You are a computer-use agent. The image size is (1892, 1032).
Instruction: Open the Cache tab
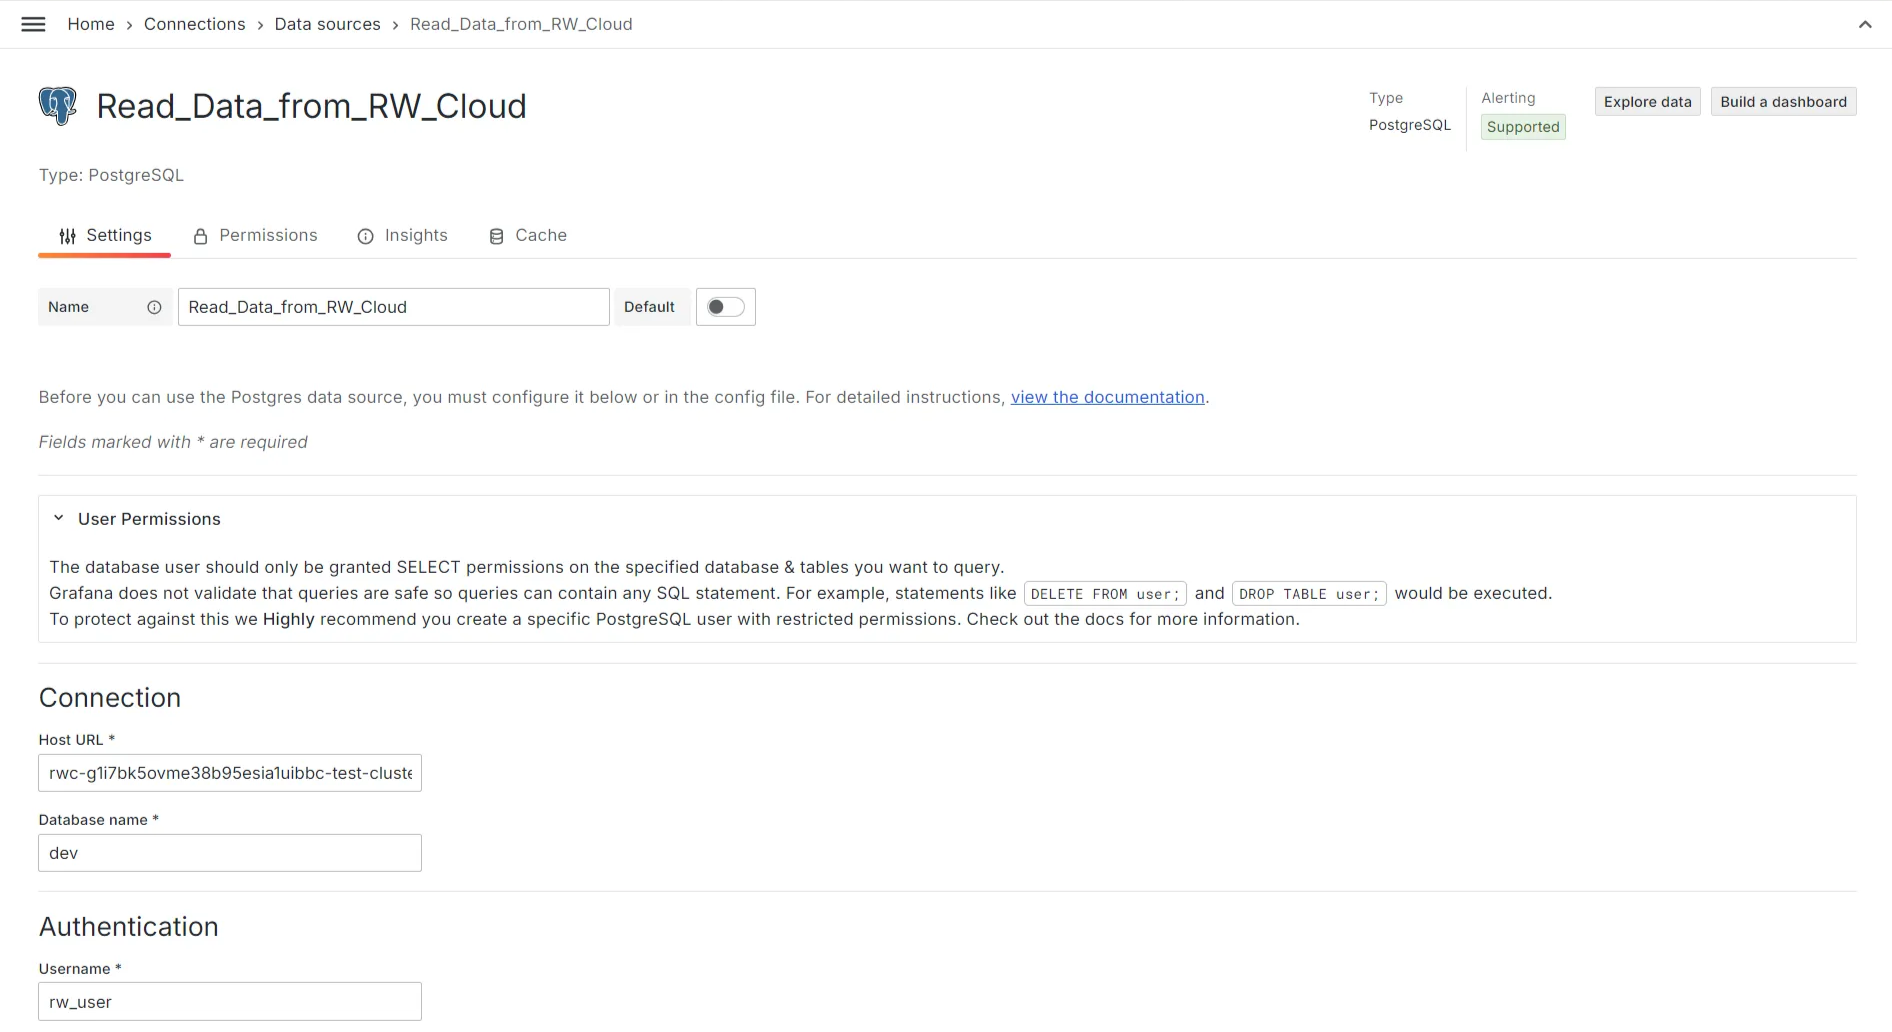[x=527, y=236]
